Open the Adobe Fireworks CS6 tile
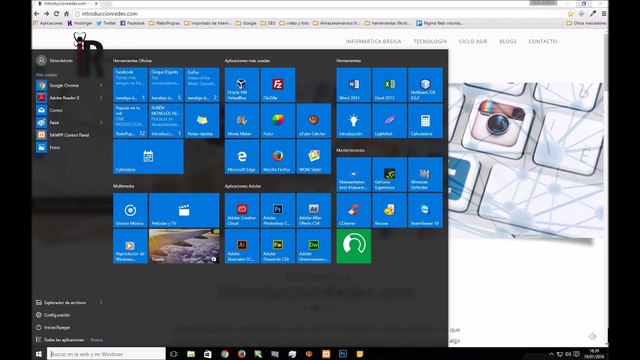This screenshot has width=640, height=360. [x=278, y=247]
